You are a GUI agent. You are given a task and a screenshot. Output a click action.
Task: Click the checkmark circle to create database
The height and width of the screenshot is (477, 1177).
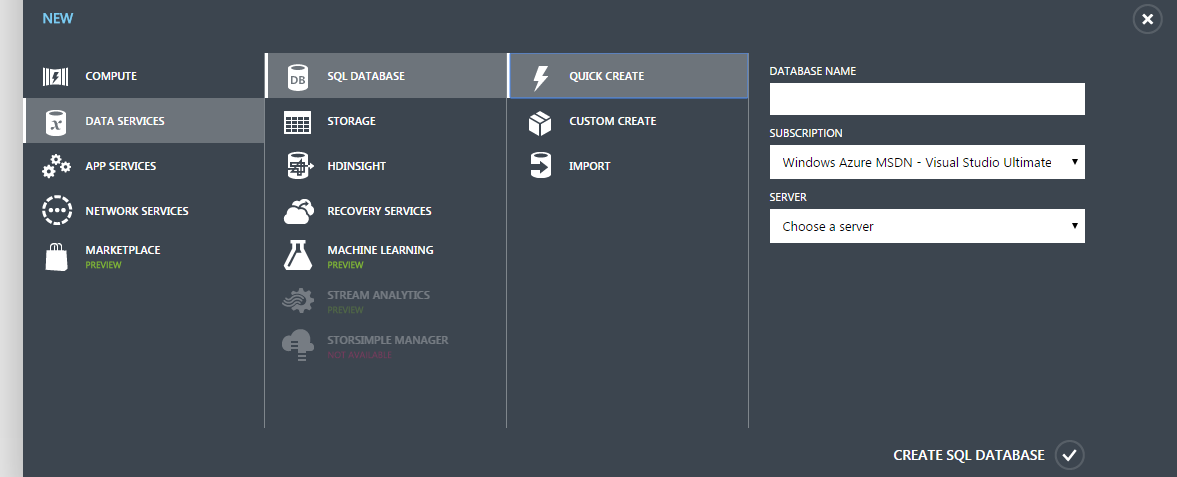click(1070, 455)
